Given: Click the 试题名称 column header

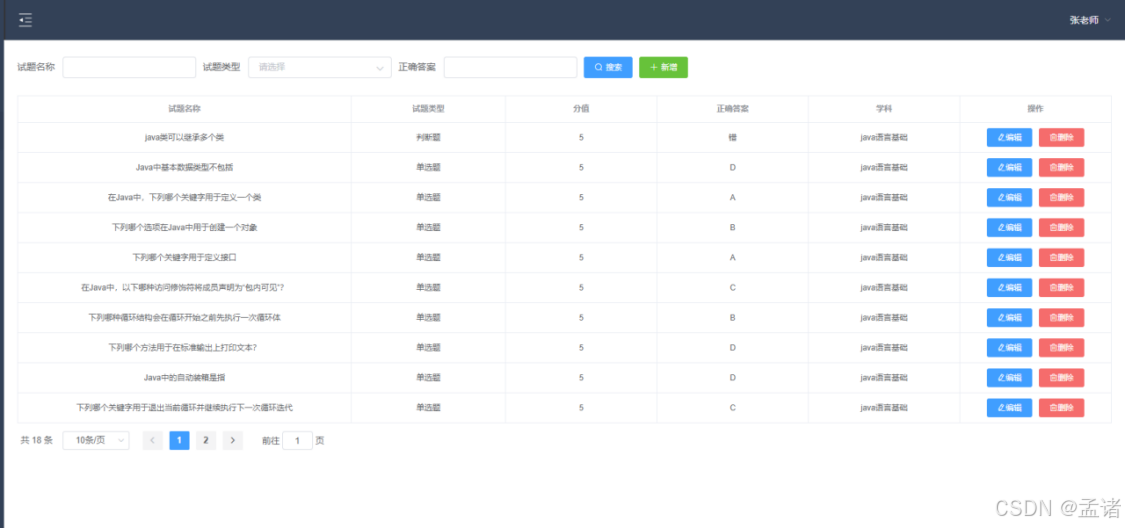Looking at the screenshot, I should pyautogui.click(x=184, y=109).
